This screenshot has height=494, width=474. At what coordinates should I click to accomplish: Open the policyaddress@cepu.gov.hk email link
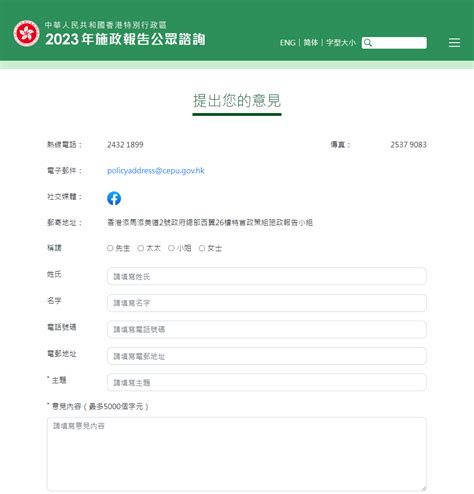156,171
